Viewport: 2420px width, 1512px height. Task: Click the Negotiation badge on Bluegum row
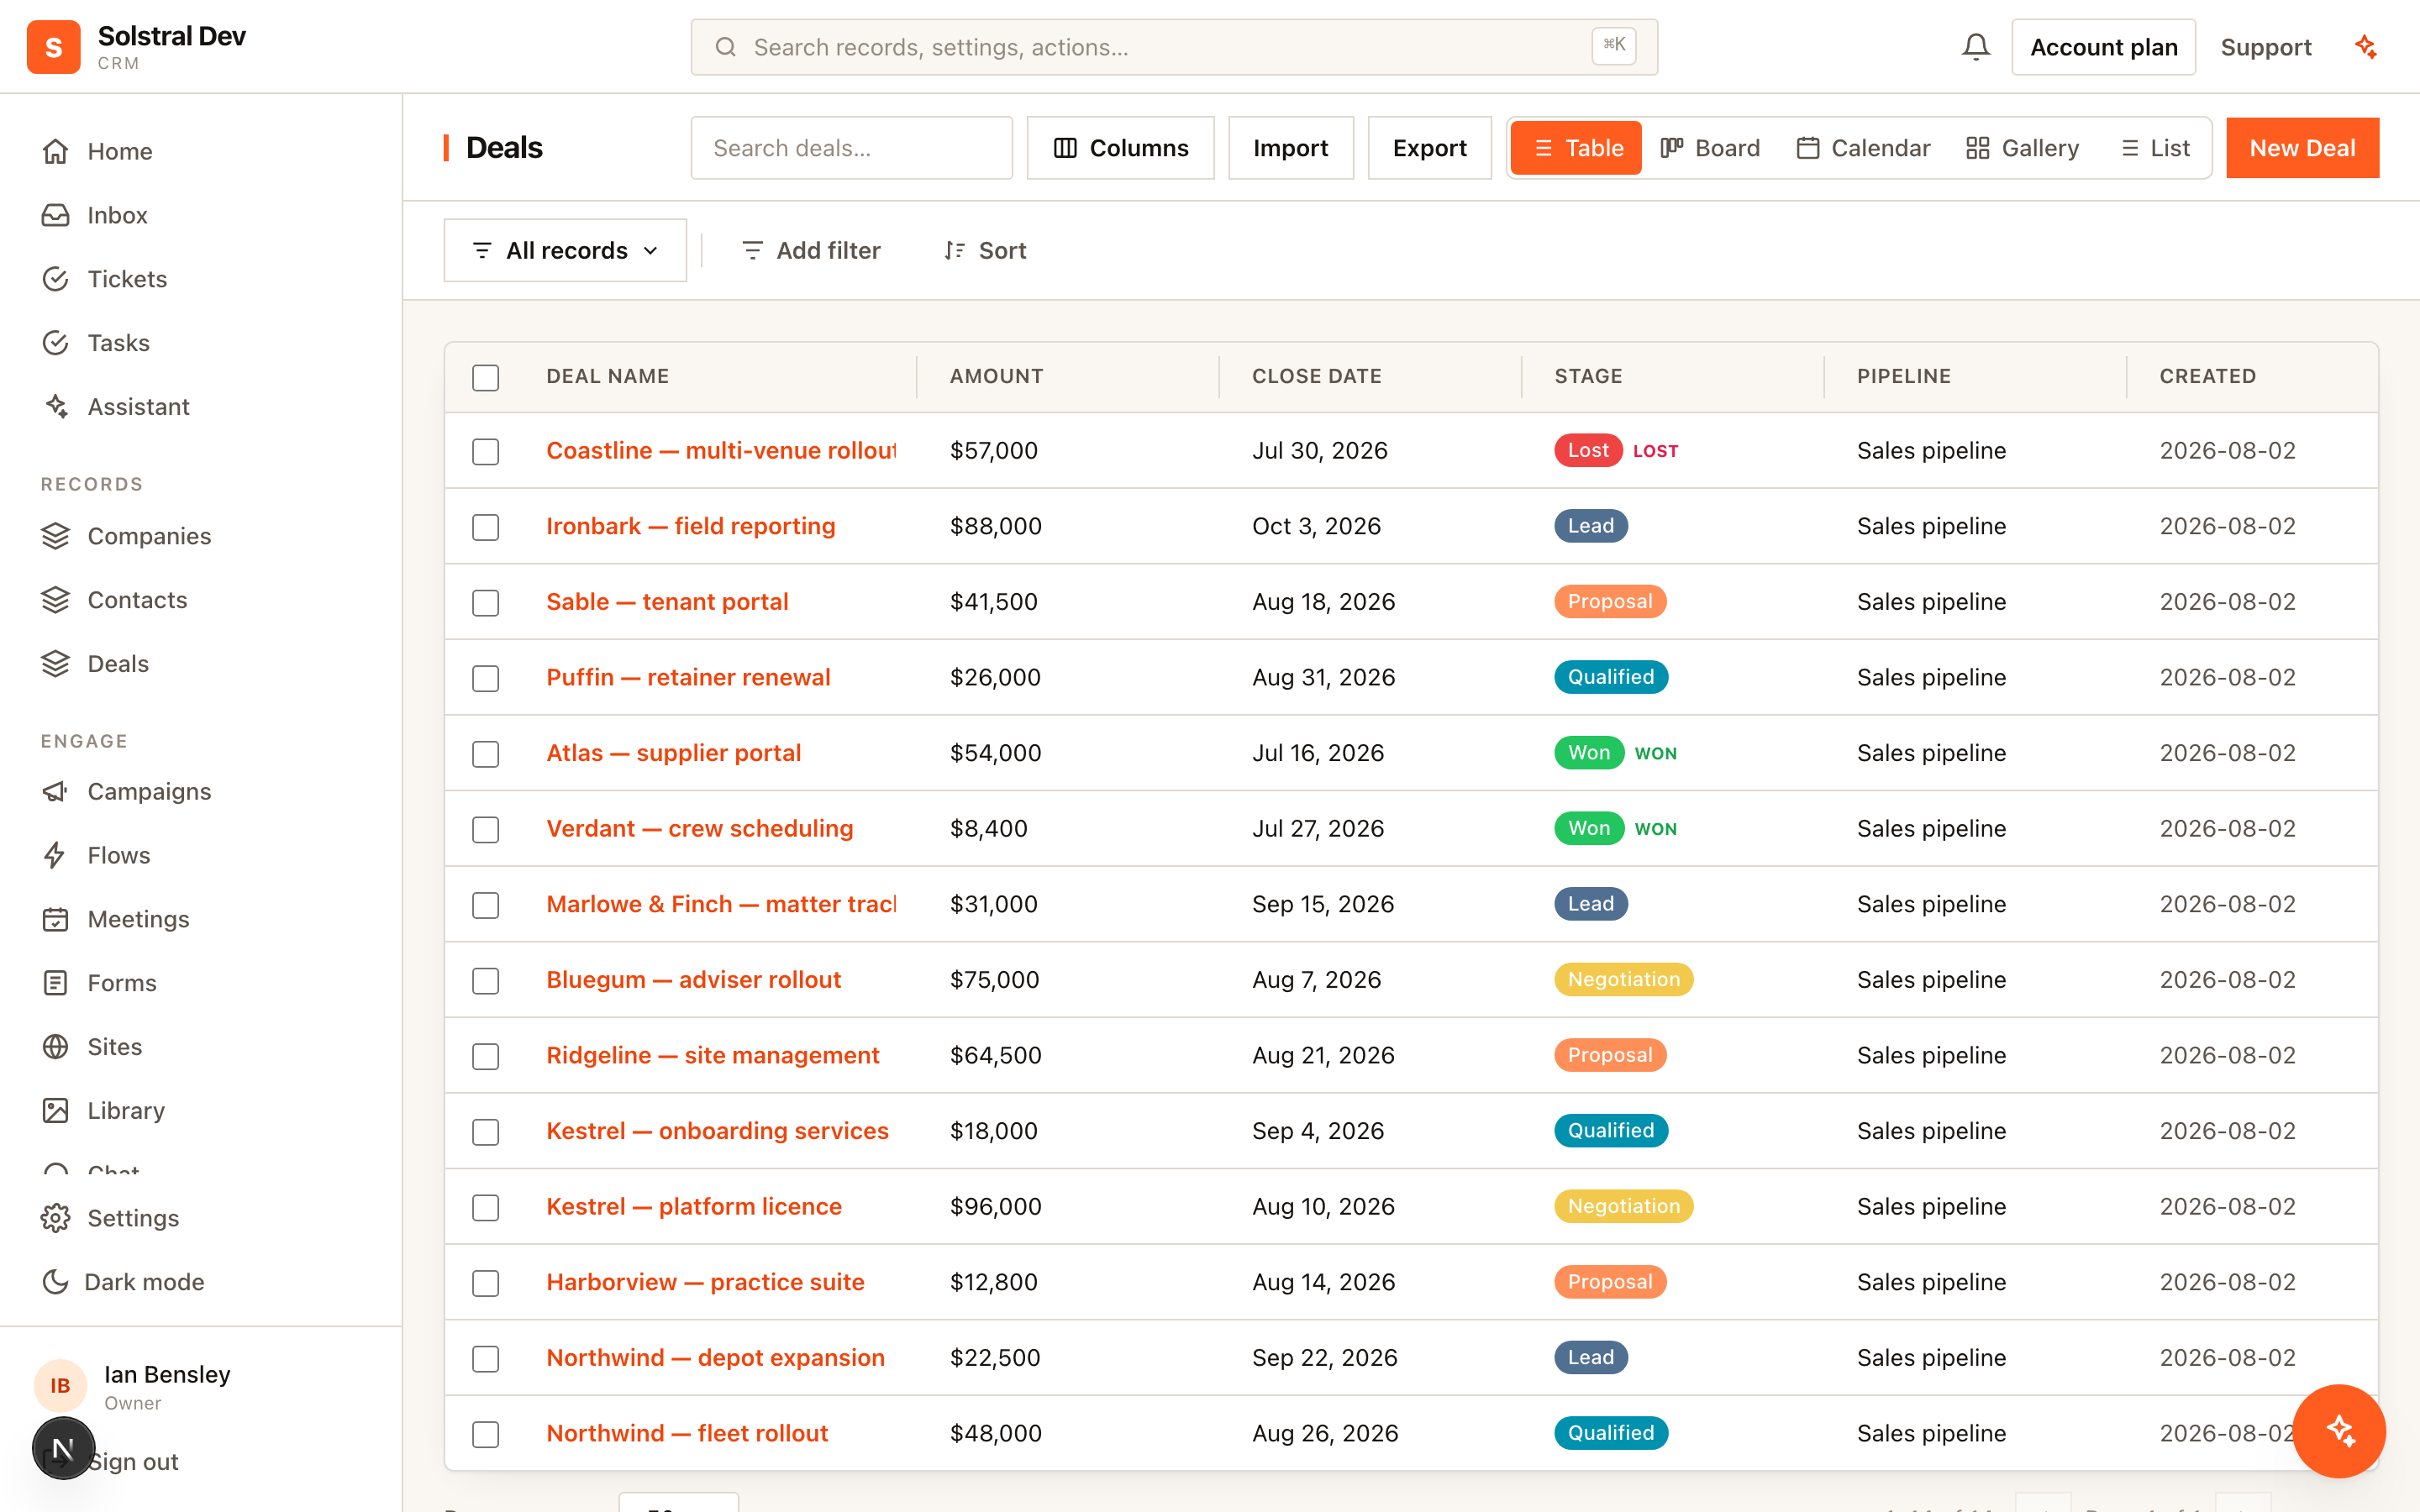point(1623,979)
